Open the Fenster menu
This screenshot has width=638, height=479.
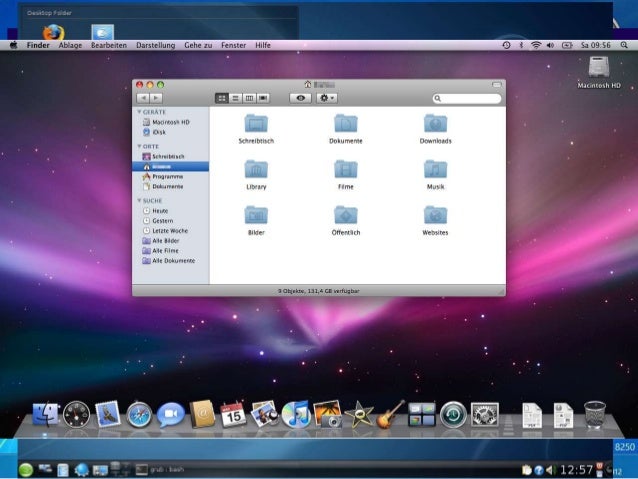pyautogui.click(x=234, y=45)
